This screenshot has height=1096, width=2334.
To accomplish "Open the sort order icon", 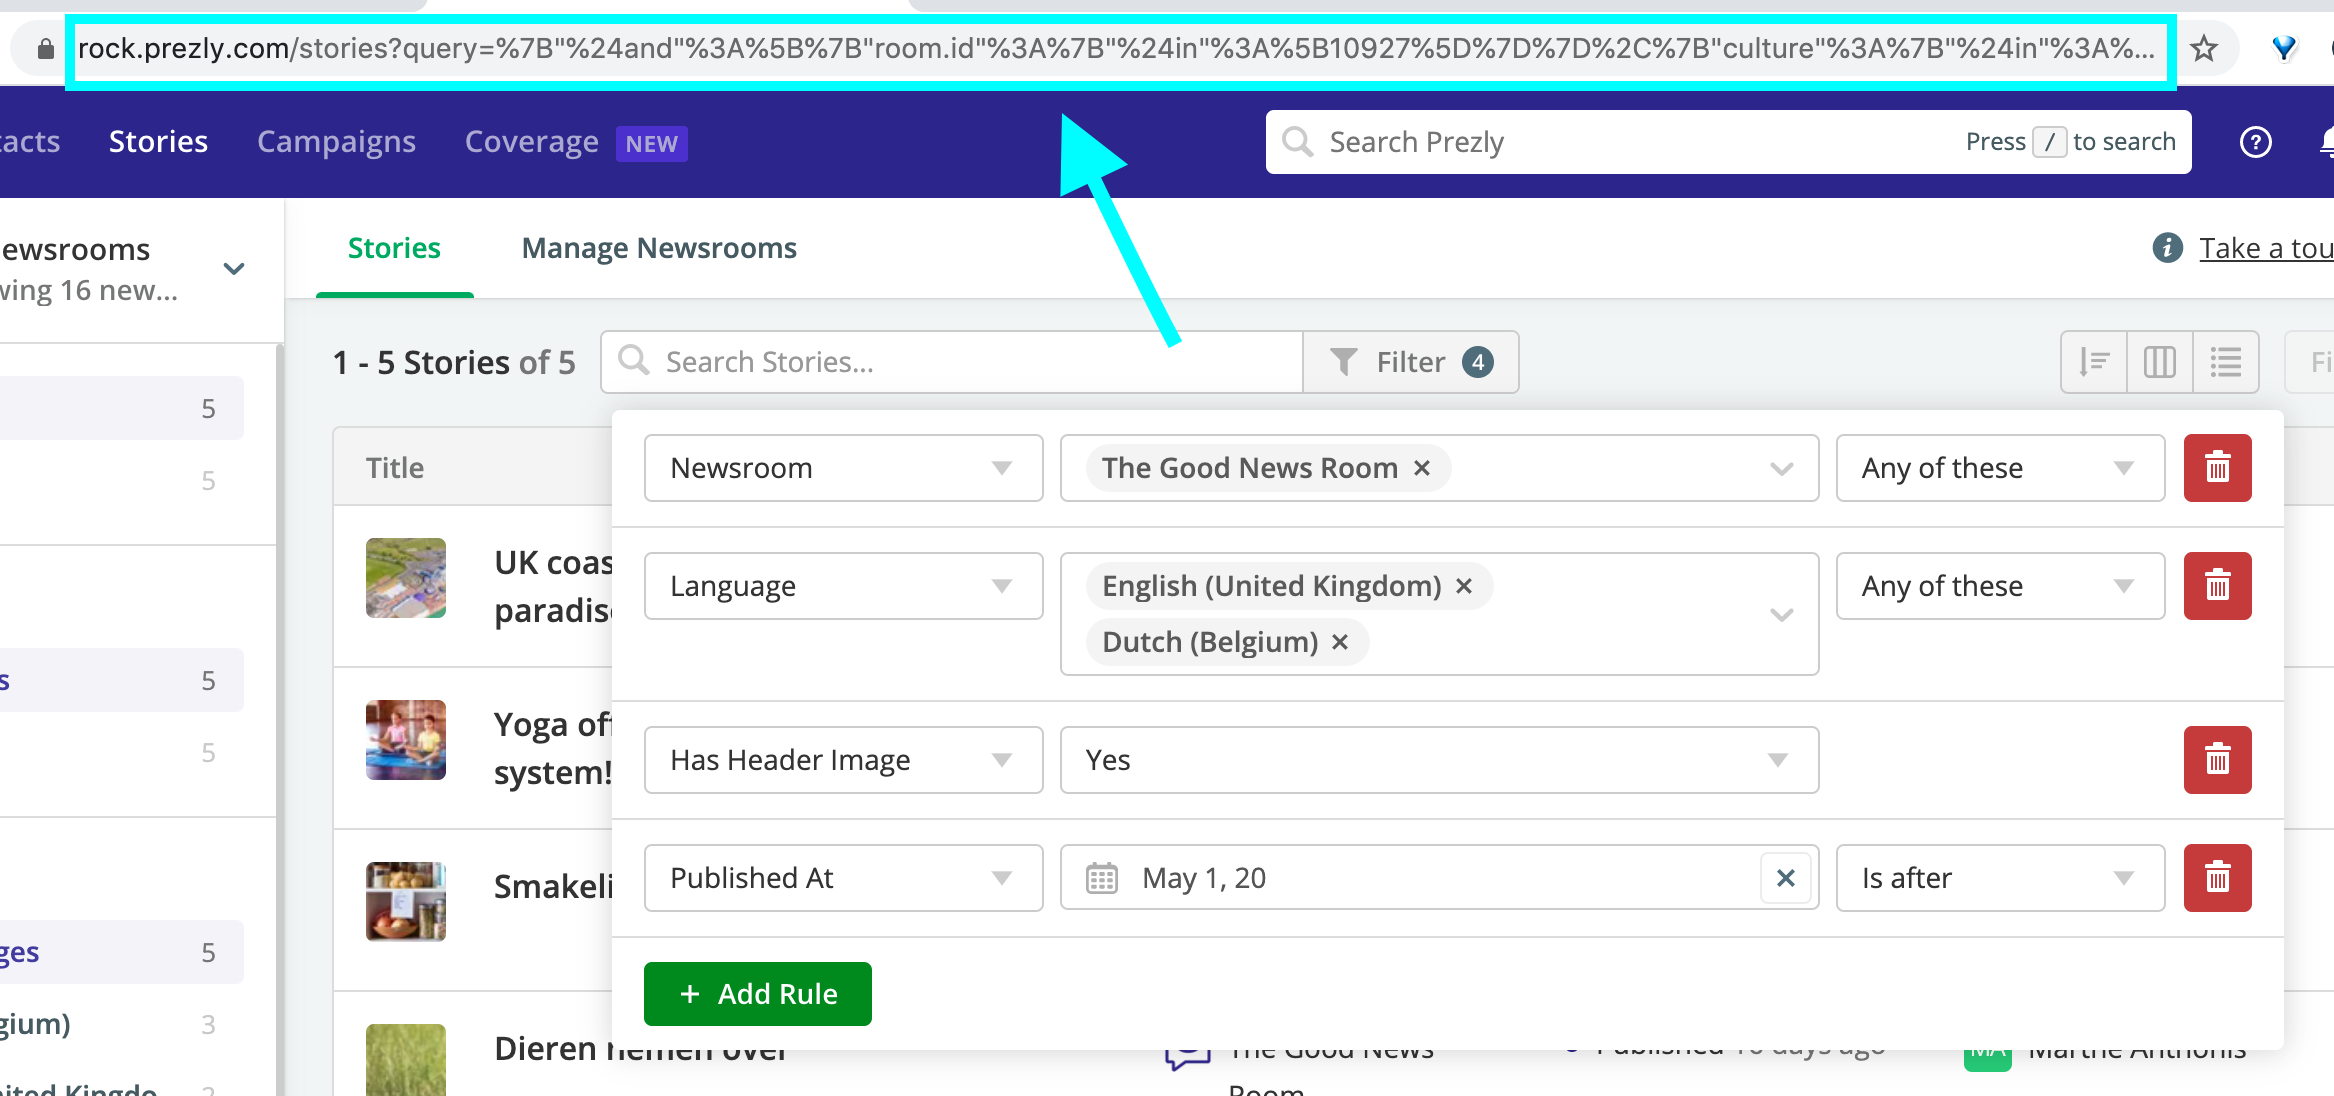I will click(2094, 362).
